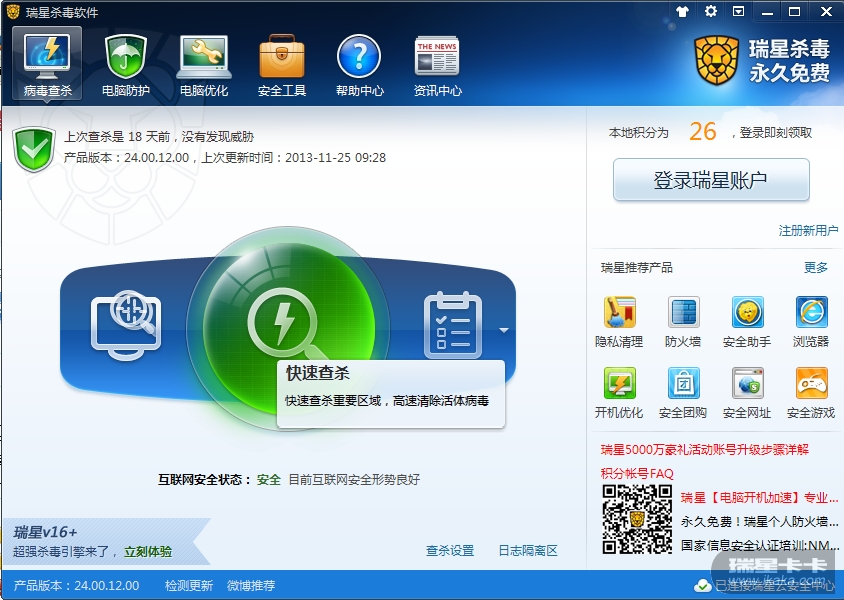Click the Rising lion logo at top right
844x600 pixels.
716,60
